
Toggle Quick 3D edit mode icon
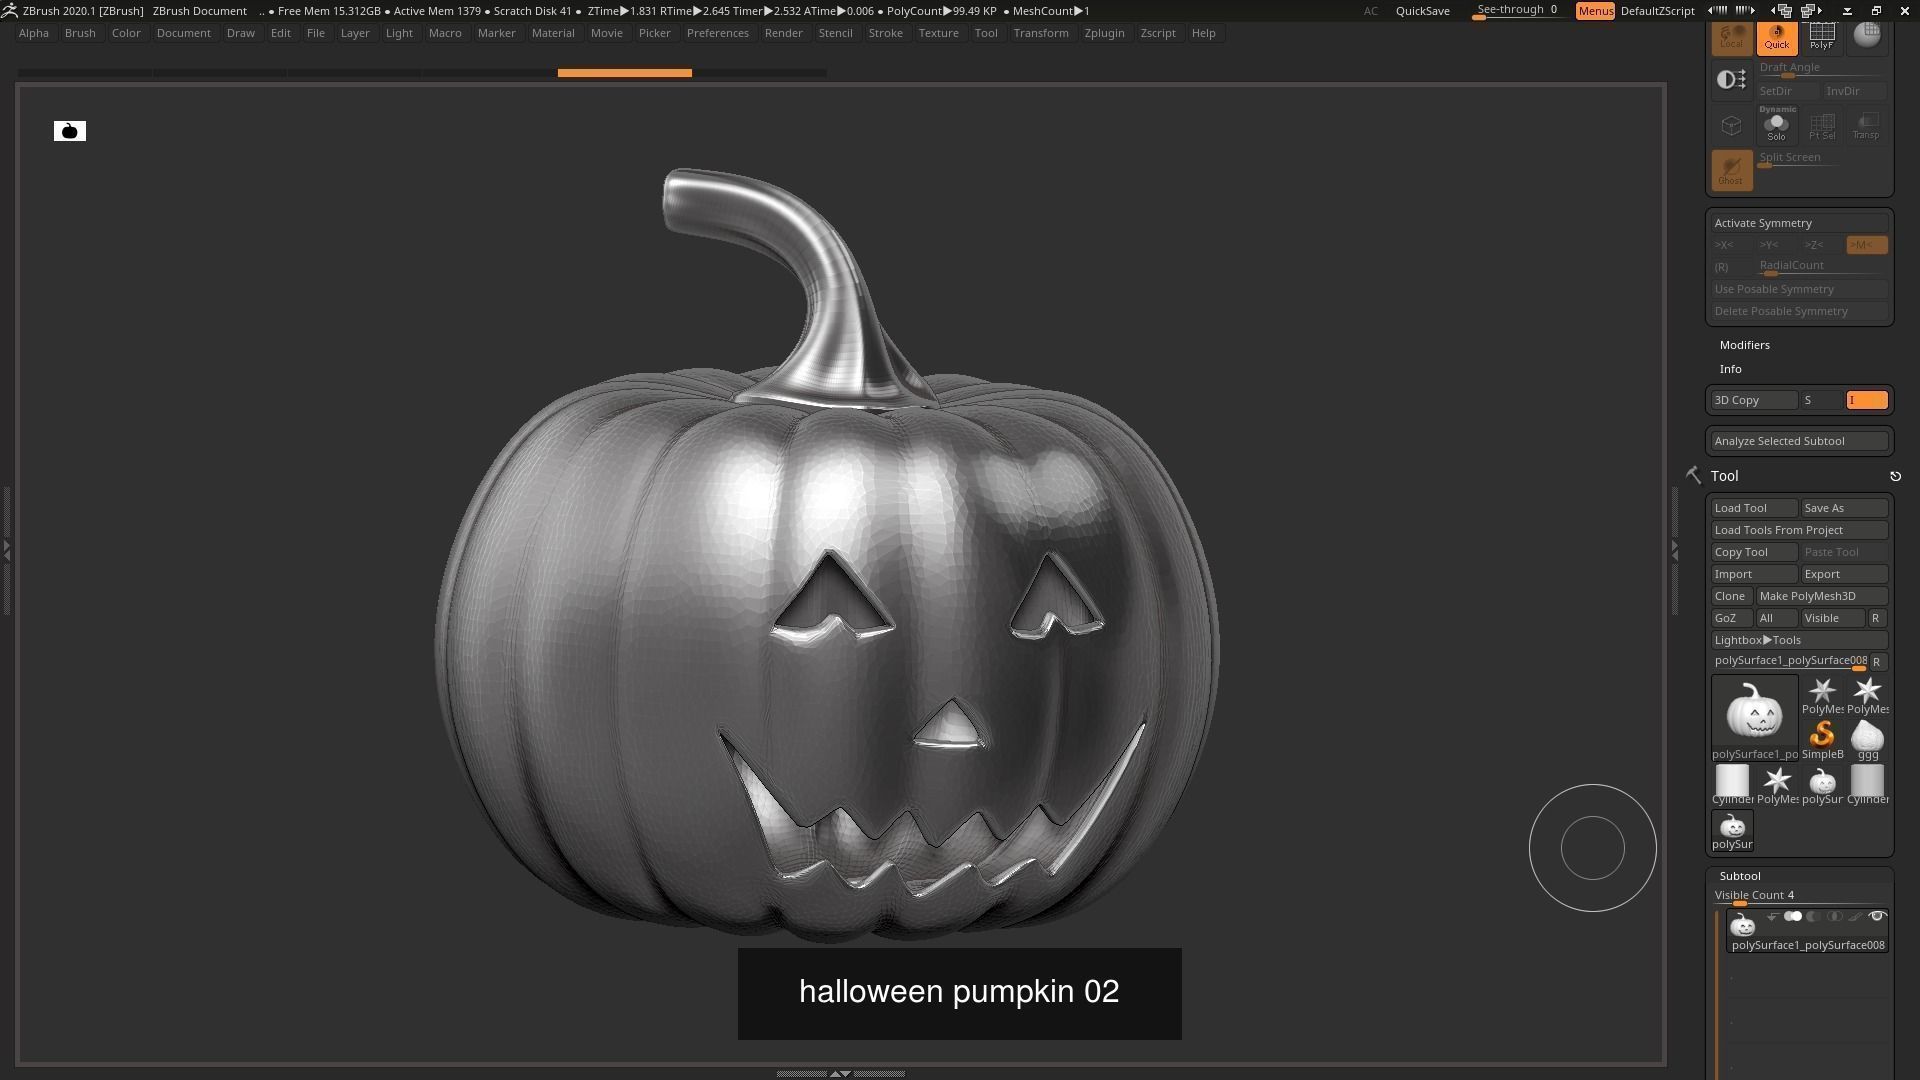(x=1777, y=38)
